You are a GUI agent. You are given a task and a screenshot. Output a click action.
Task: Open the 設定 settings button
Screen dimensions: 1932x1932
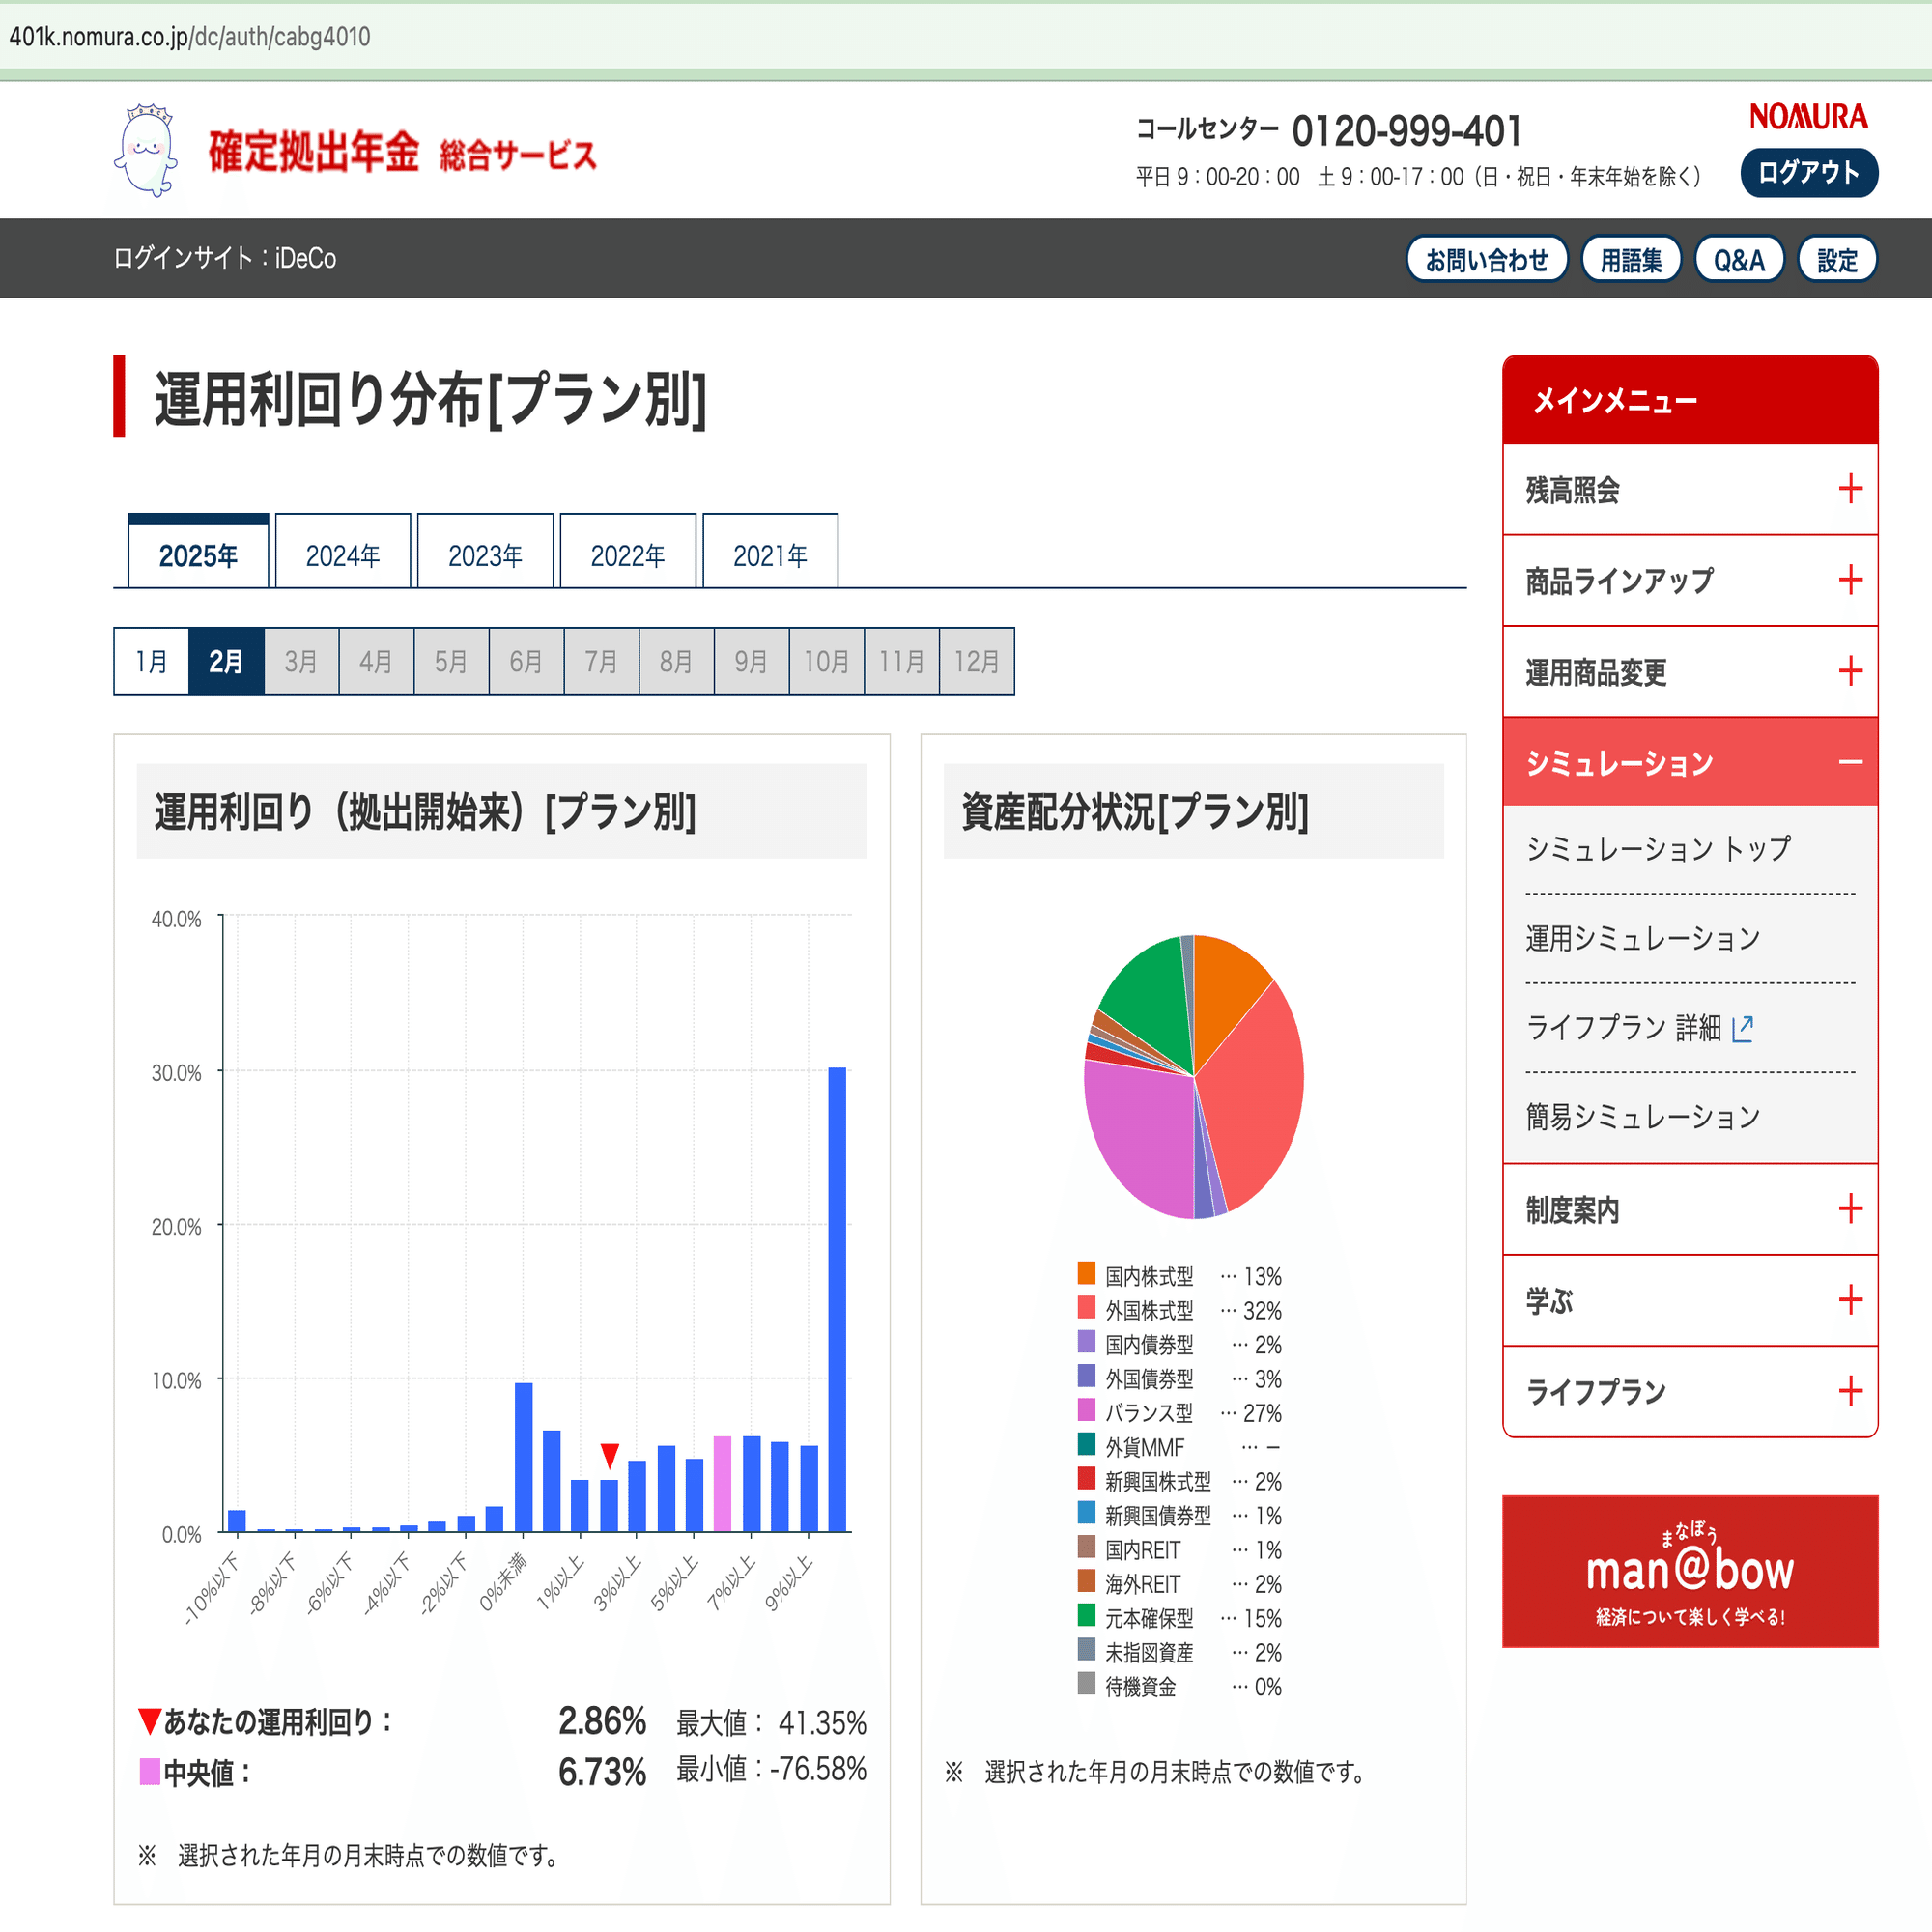(1837, 258)
